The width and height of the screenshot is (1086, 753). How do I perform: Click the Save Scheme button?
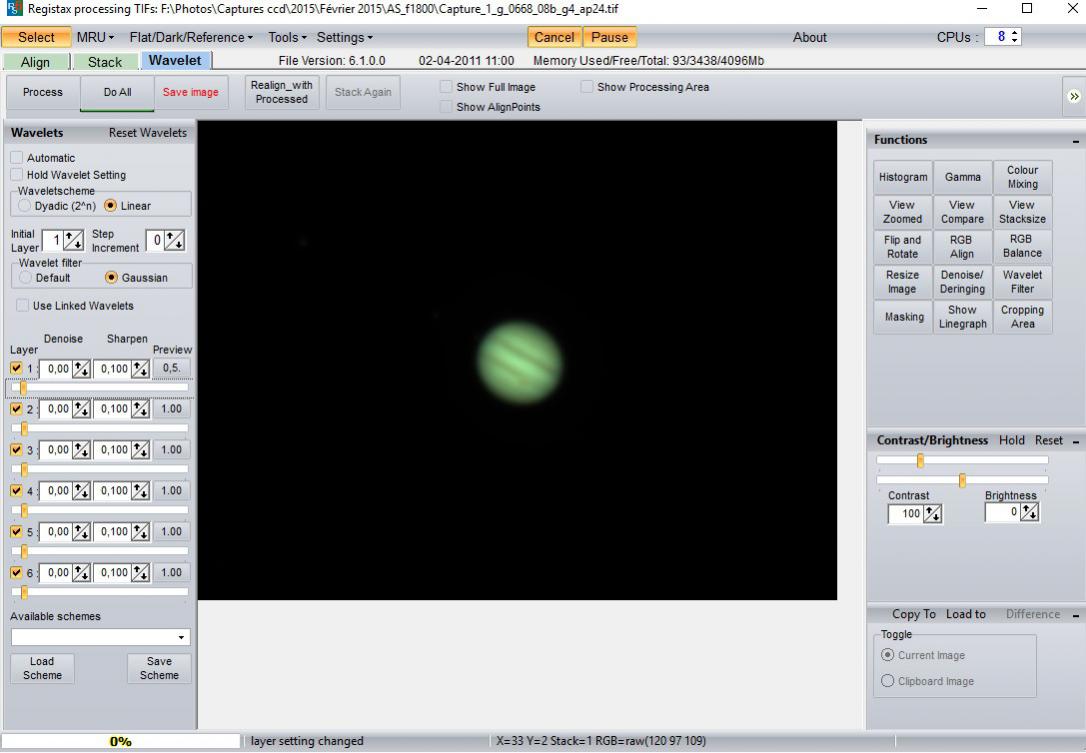point(159,668)
